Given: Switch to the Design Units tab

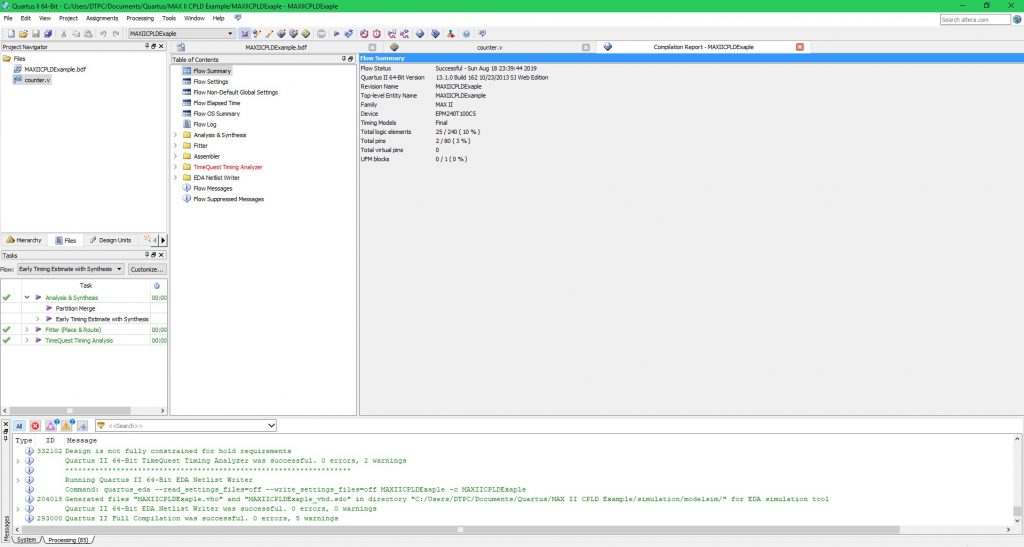Looking at the screenshot, I should (110, 240).
